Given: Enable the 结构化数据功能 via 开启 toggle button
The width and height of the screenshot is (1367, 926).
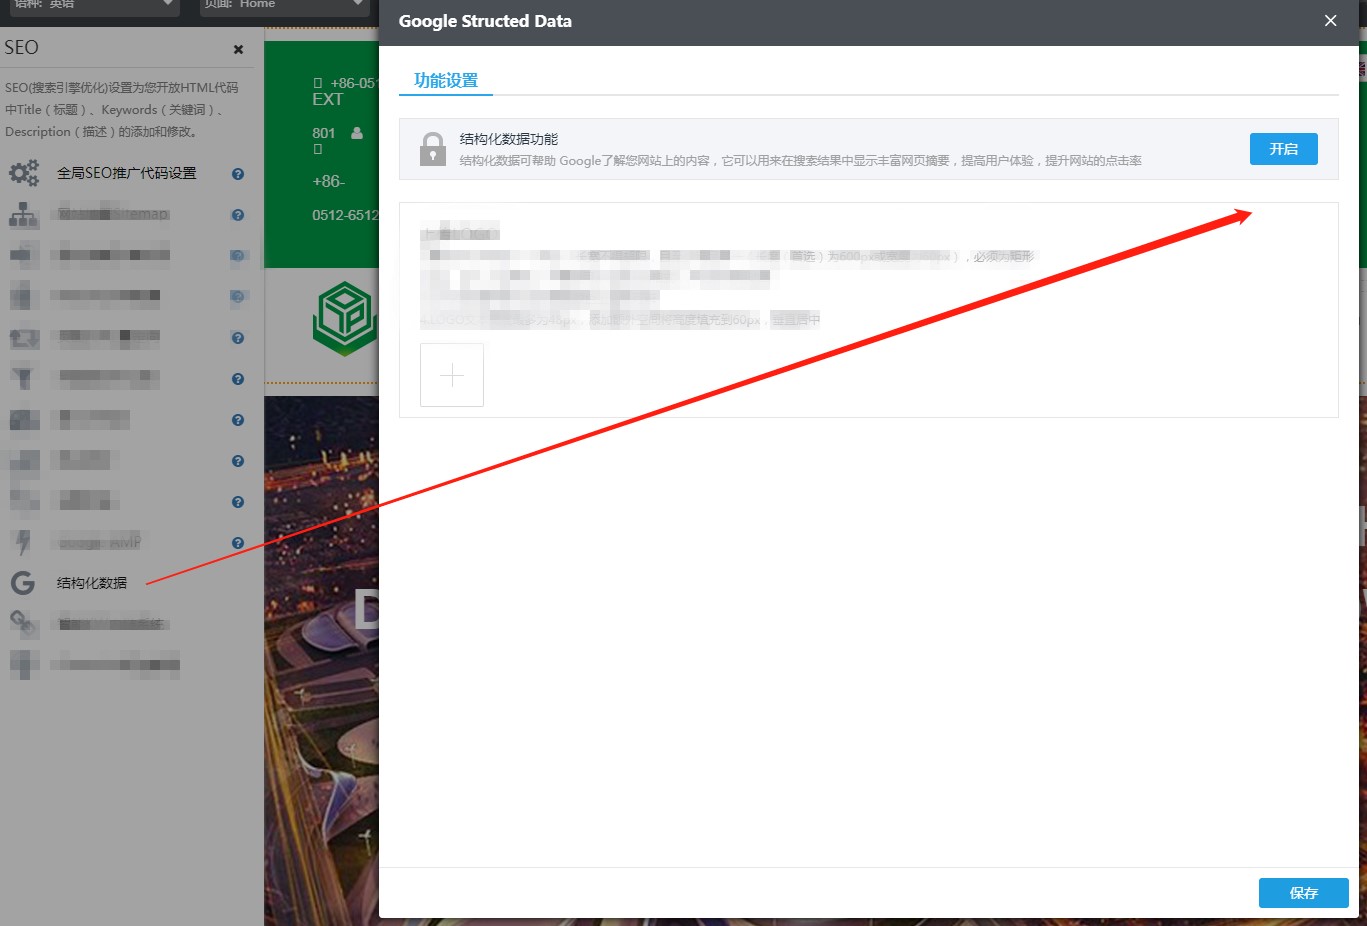Looking at the screenshot, I should tap(1283, 148).
